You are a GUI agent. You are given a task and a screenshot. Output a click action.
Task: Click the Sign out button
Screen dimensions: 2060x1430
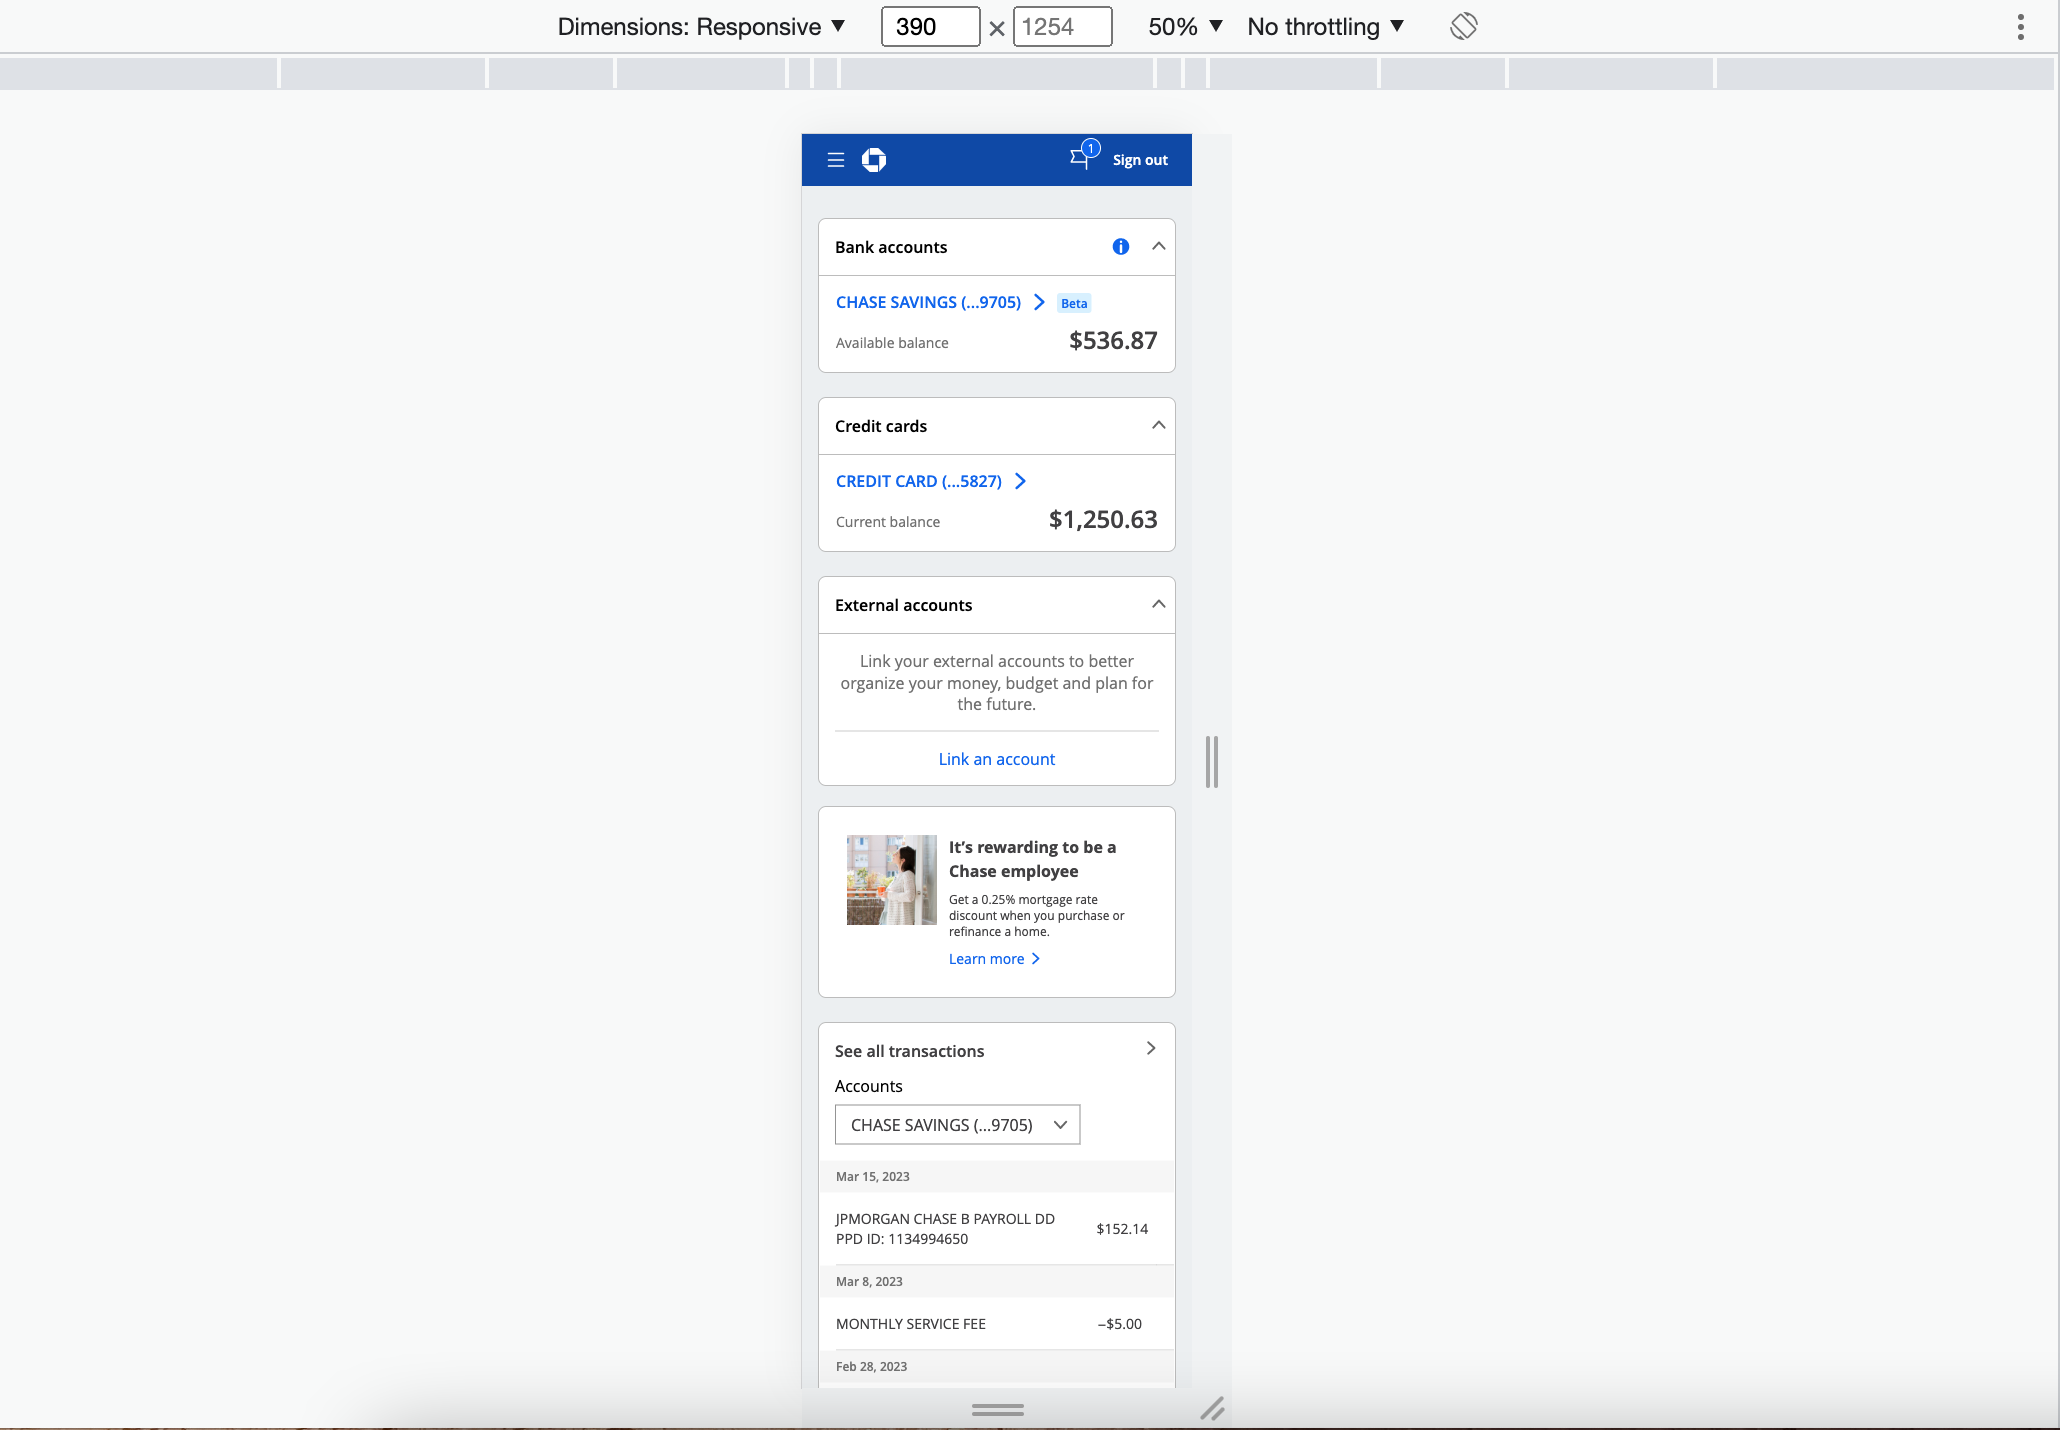(1140, 160)
